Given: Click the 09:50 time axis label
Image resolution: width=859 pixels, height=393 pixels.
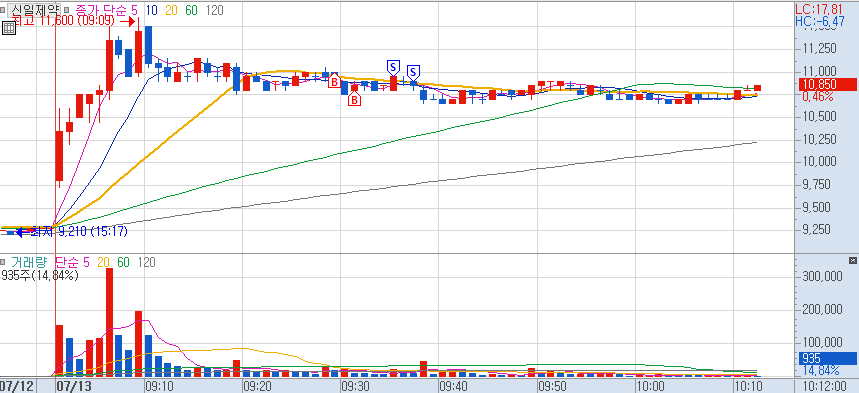Looking at the screenshot, I should tap(552, 386).
